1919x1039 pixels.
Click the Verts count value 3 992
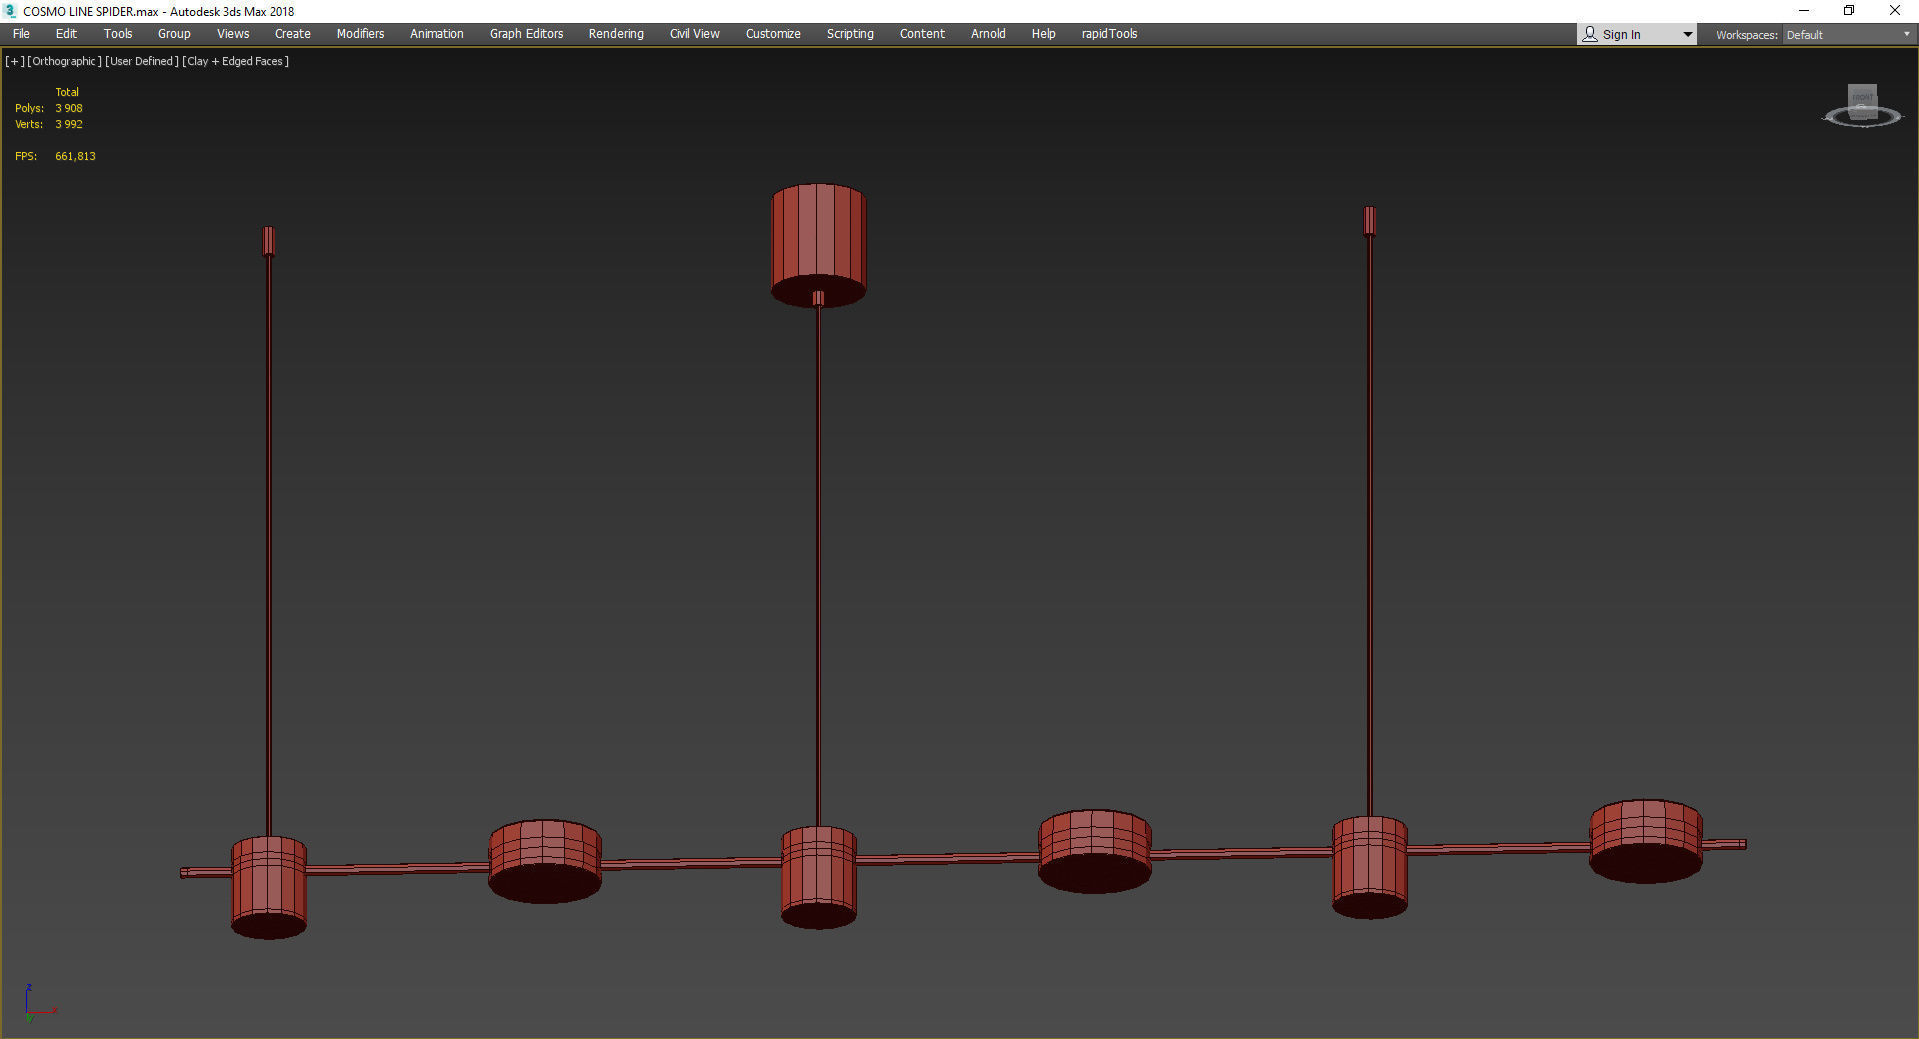pos(69,124)
